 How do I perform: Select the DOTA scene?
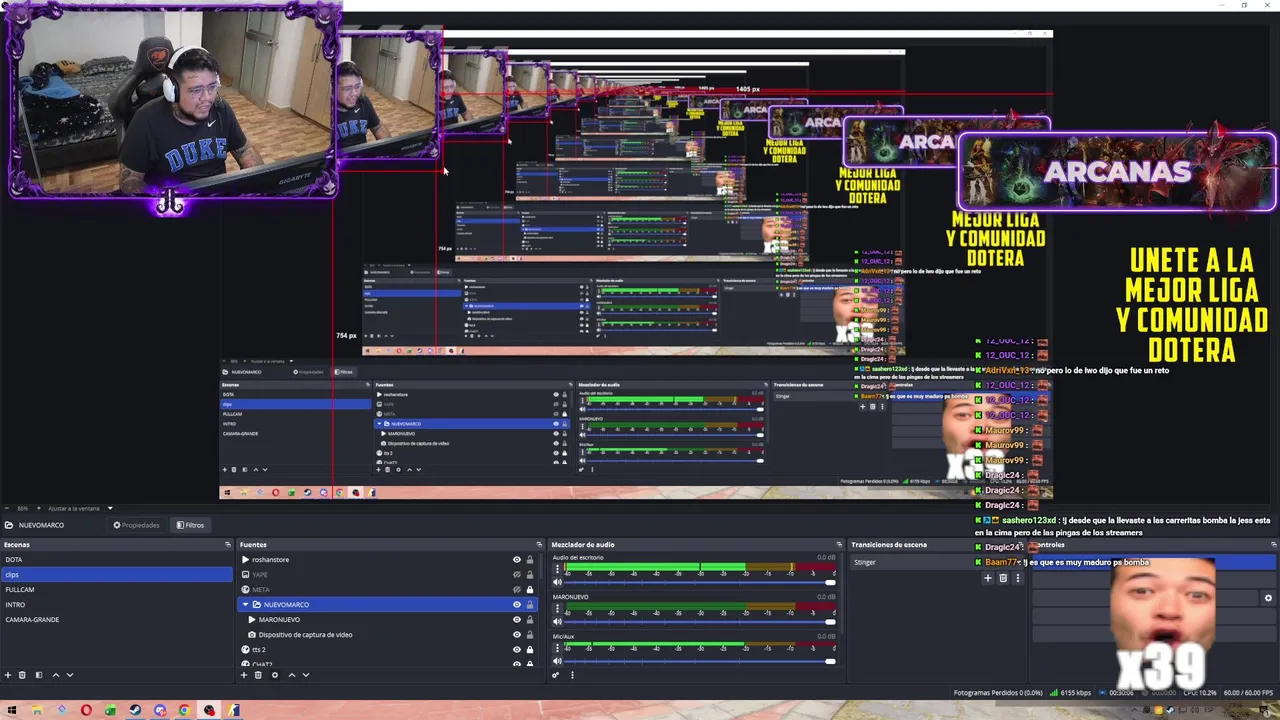point(116,560)
